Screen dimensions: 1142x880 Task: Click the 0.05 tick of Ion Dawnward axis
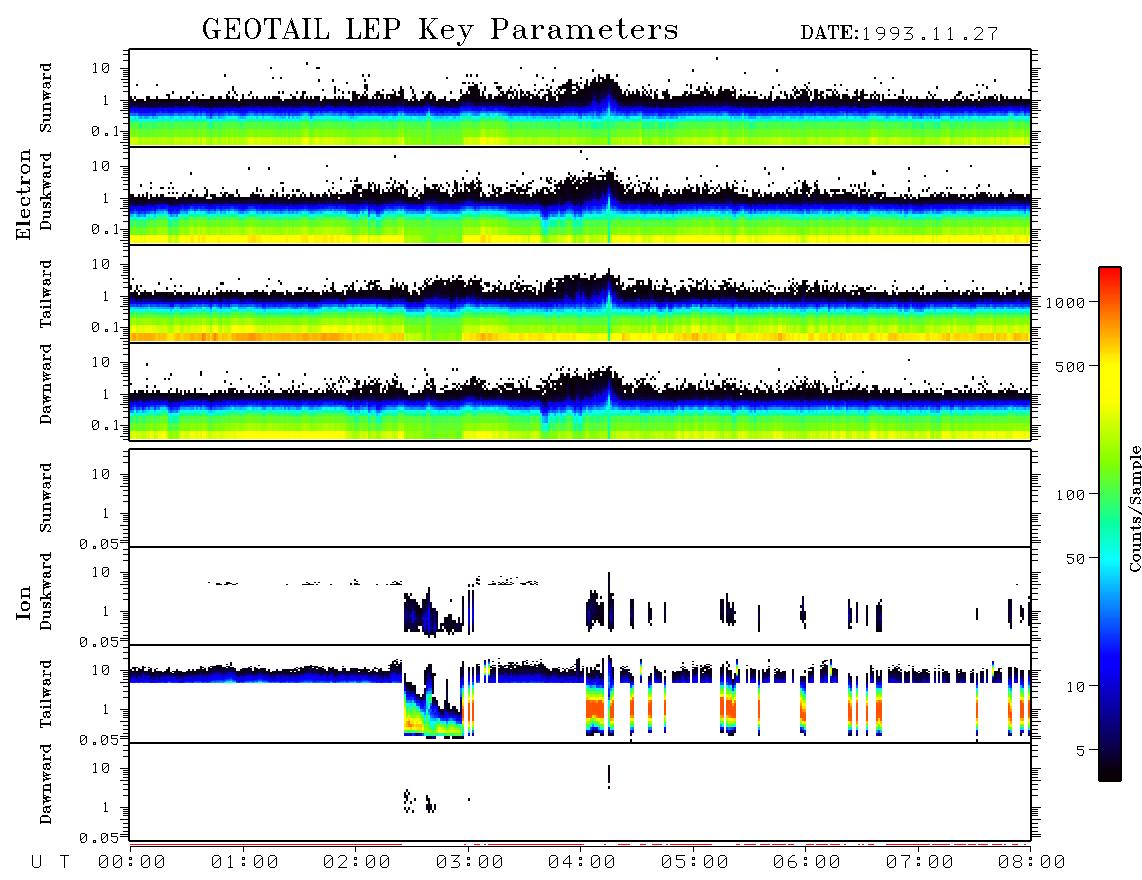coord(100,838)
